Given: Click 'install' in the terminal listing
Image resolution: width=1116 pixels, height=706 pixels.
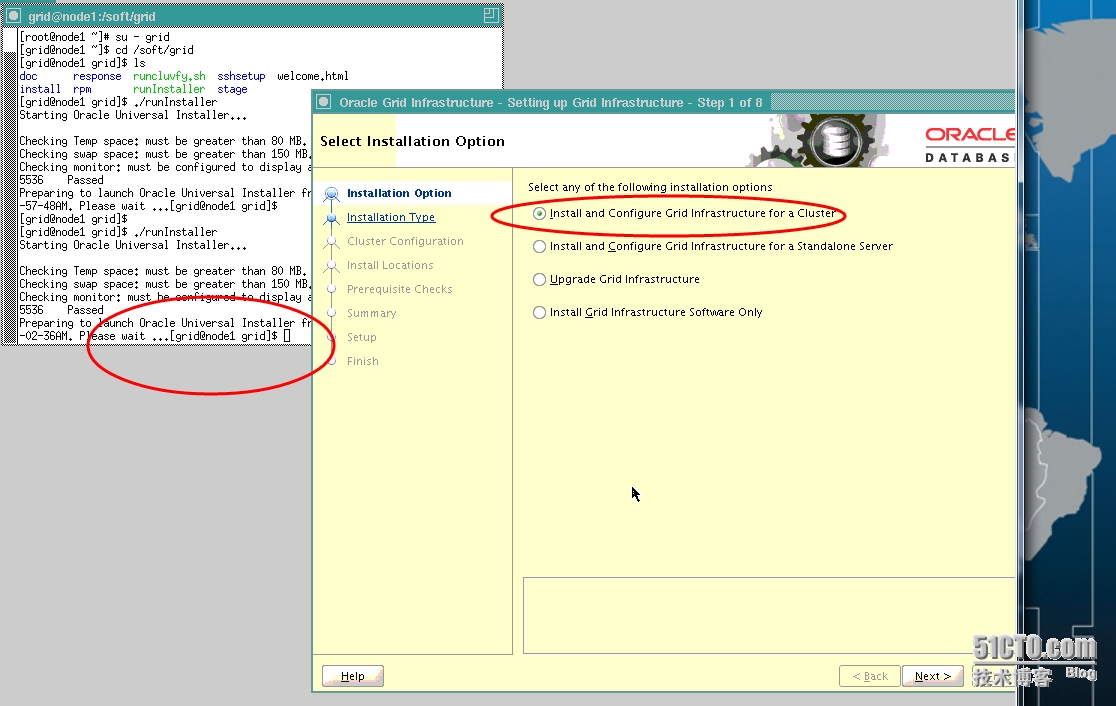Looking at the screenshot, I should point(40,89).
